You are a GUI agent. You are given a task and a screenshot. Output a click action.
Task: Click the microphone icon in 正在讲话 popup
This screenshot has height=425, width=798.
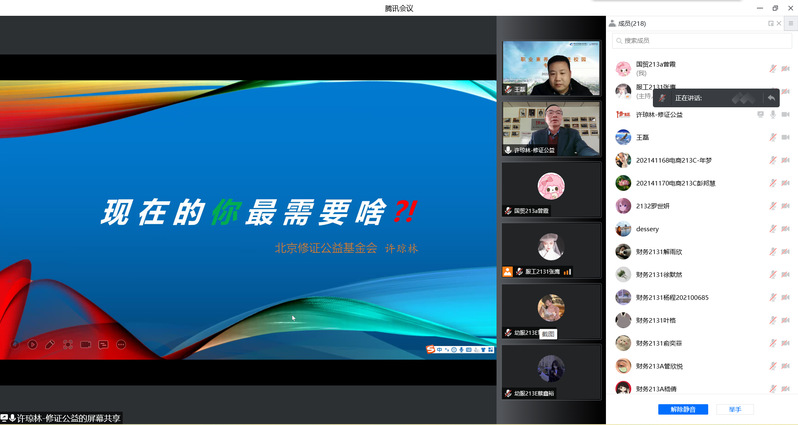662,98
